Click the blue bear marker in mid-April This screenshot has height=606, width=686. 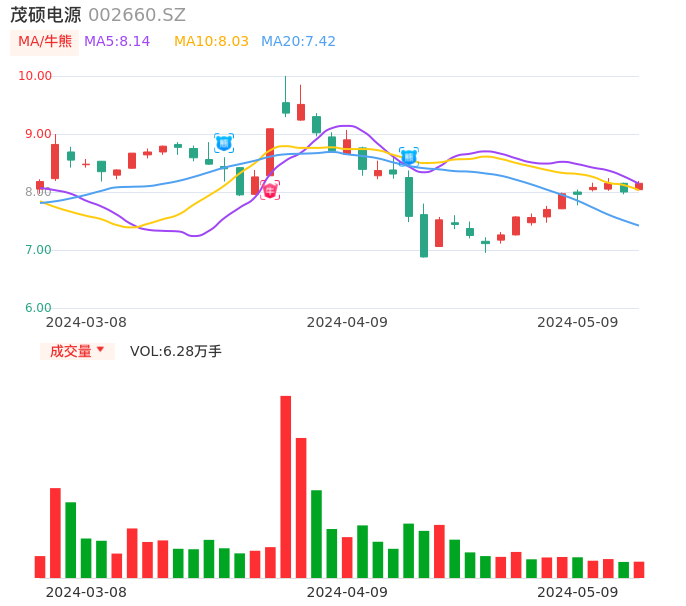408,156
